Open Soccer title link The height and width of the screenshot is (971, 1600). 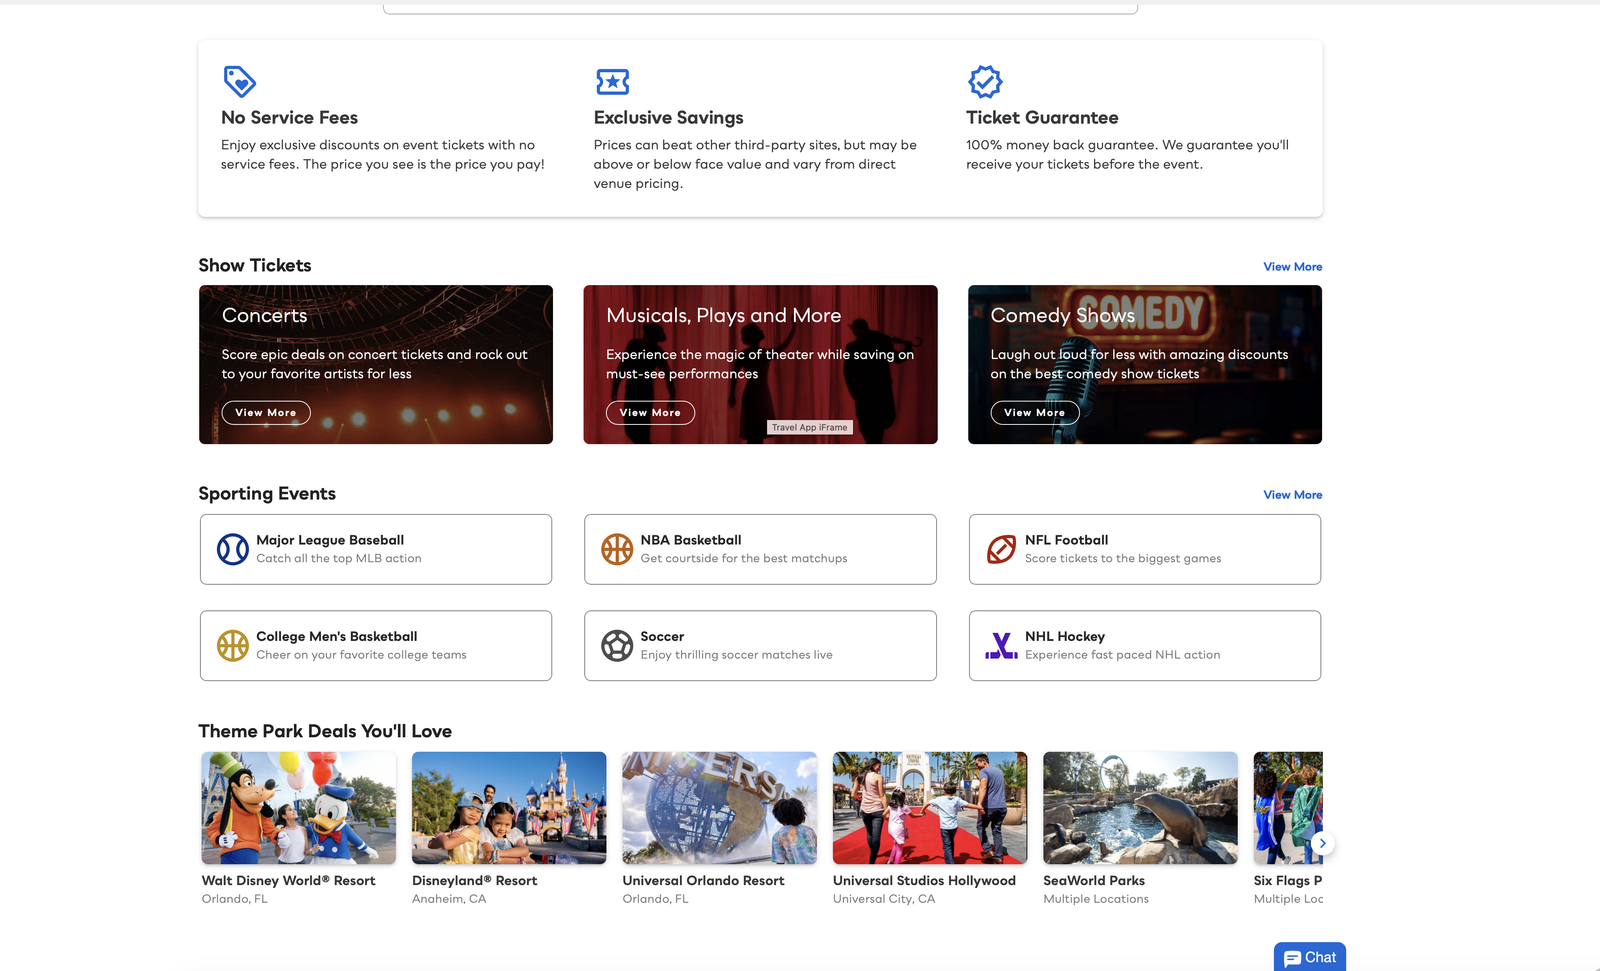coord(662,637)
